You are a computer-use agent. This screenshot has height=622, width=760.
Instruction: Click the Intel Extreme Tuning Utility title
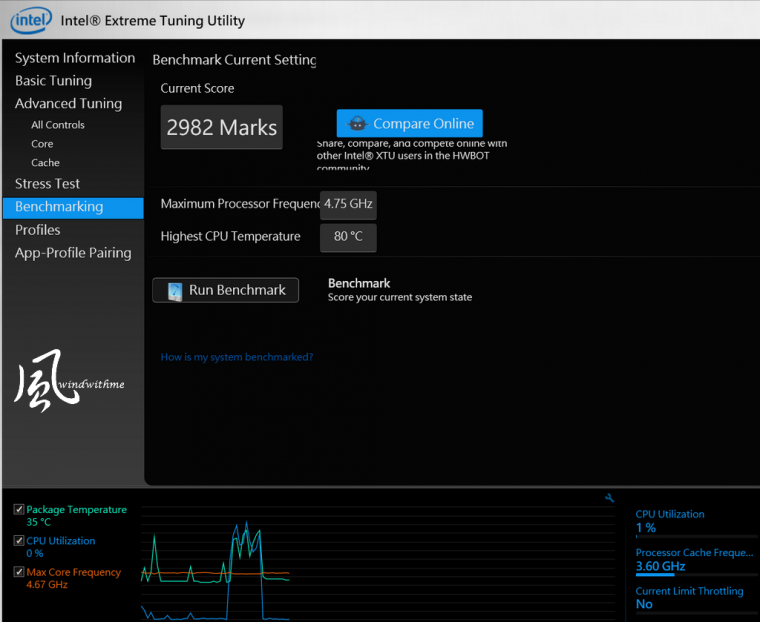tap(153, 21)
